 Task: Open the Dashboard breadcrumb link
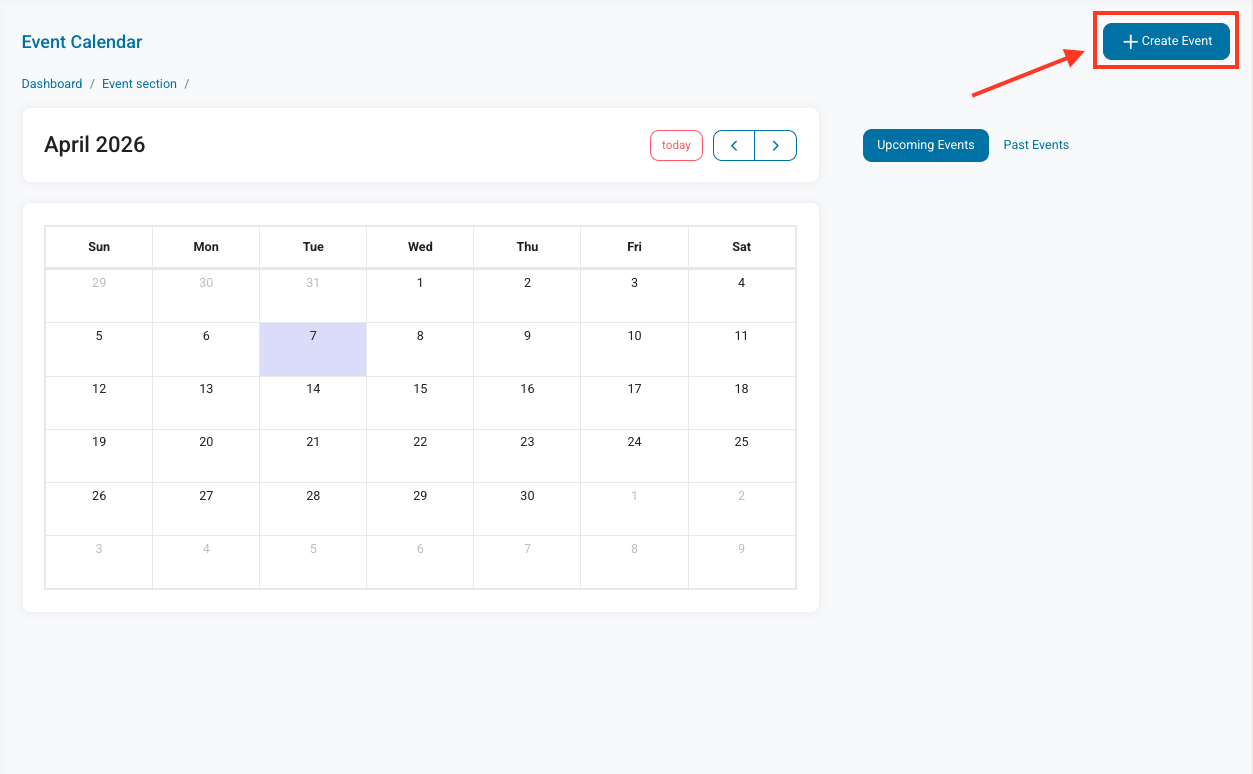pos(52,84)
